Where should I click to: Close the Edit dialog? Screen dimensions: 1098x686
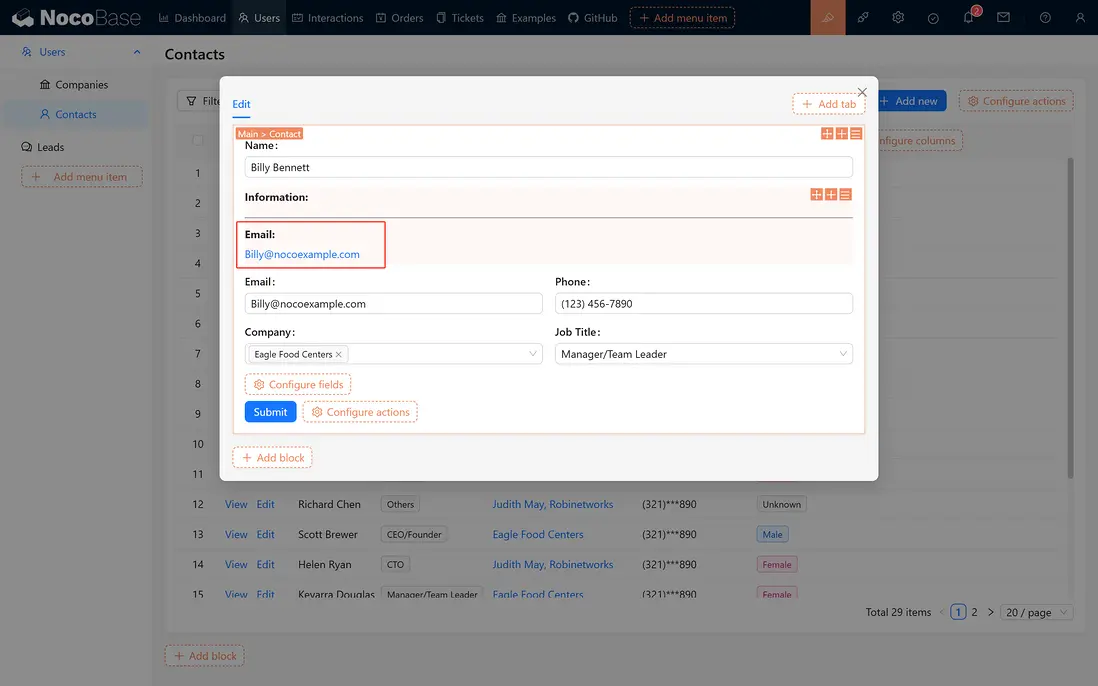click(862, 92)
